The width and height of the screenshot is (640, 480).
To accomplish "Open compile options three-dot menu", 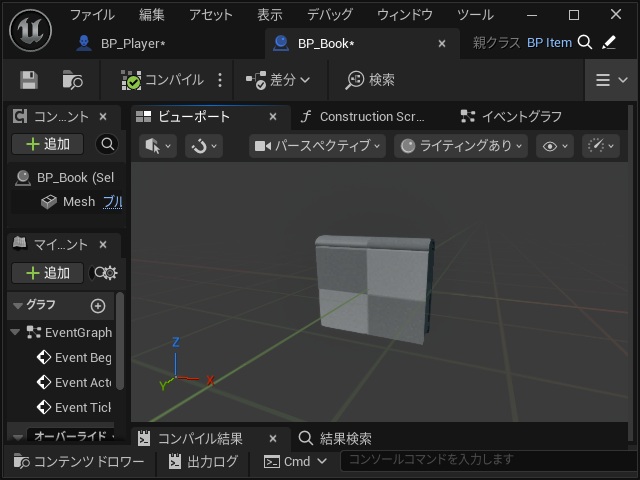I will (x=220, y=80).
